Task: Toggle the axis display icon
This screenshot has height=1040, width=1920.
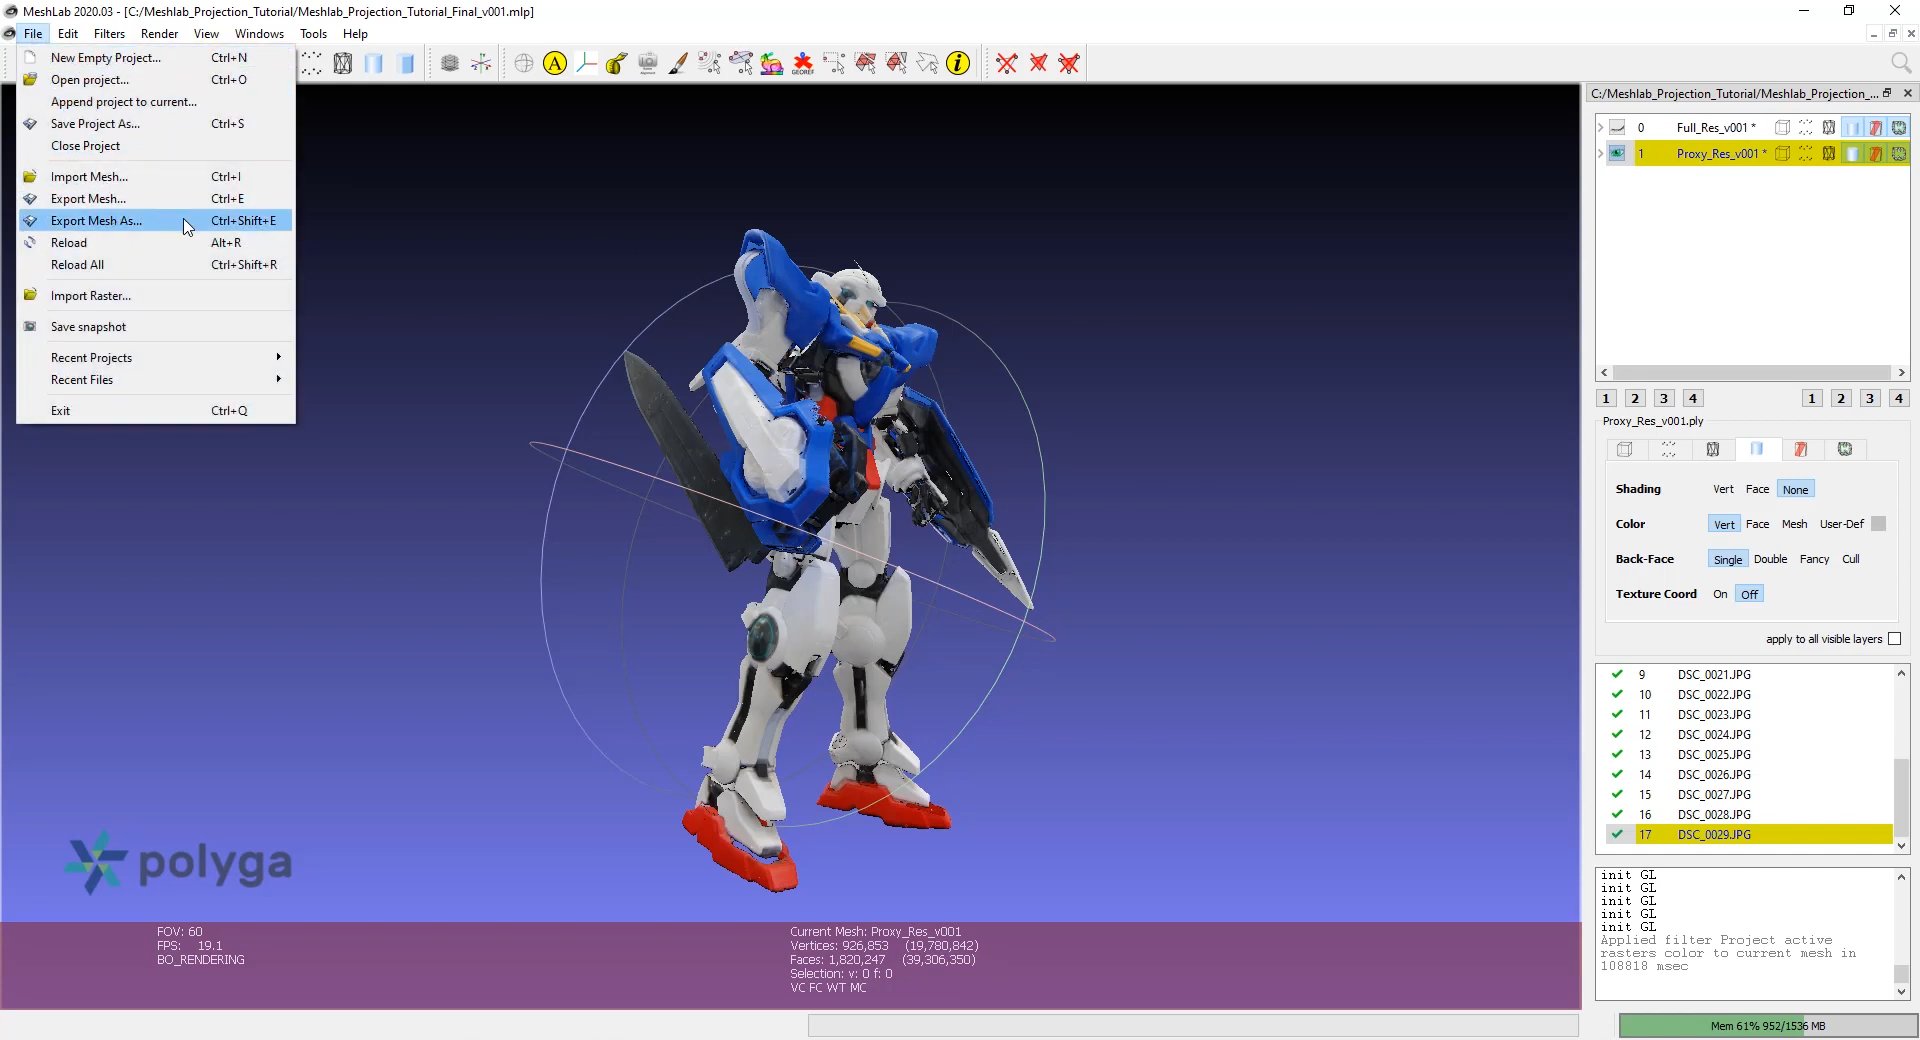Action: click(481, 64)
